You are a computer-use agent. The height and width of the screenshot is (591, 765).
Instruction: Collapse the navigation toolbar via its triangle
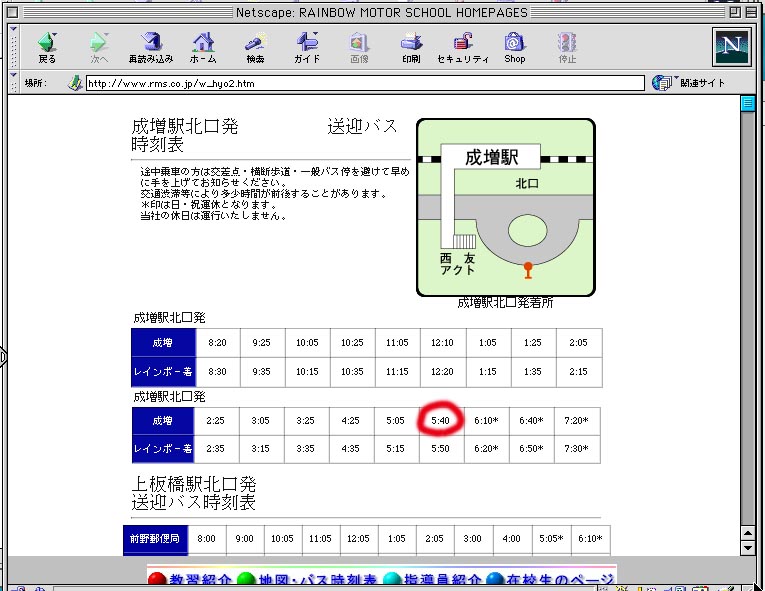pyautogui.click(x=14, y=29)
